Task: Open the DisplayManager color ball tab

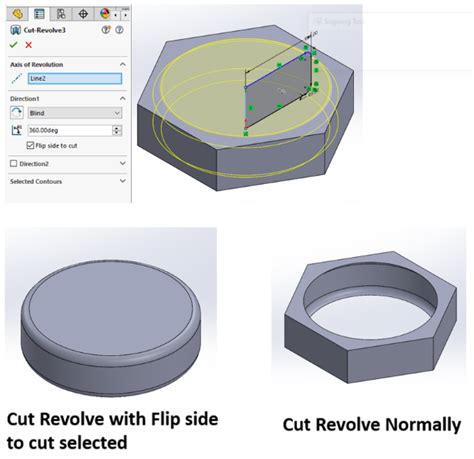Action: [105, 14]
